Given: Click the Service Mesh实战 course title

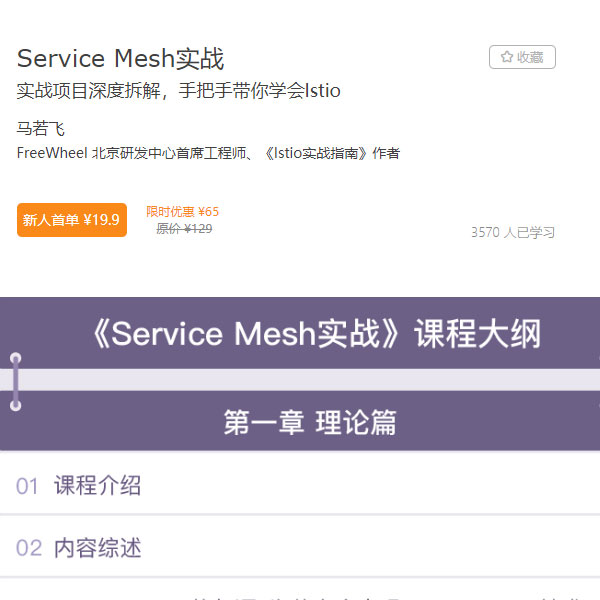Looking at the screenshot, I should coord(120,59).
